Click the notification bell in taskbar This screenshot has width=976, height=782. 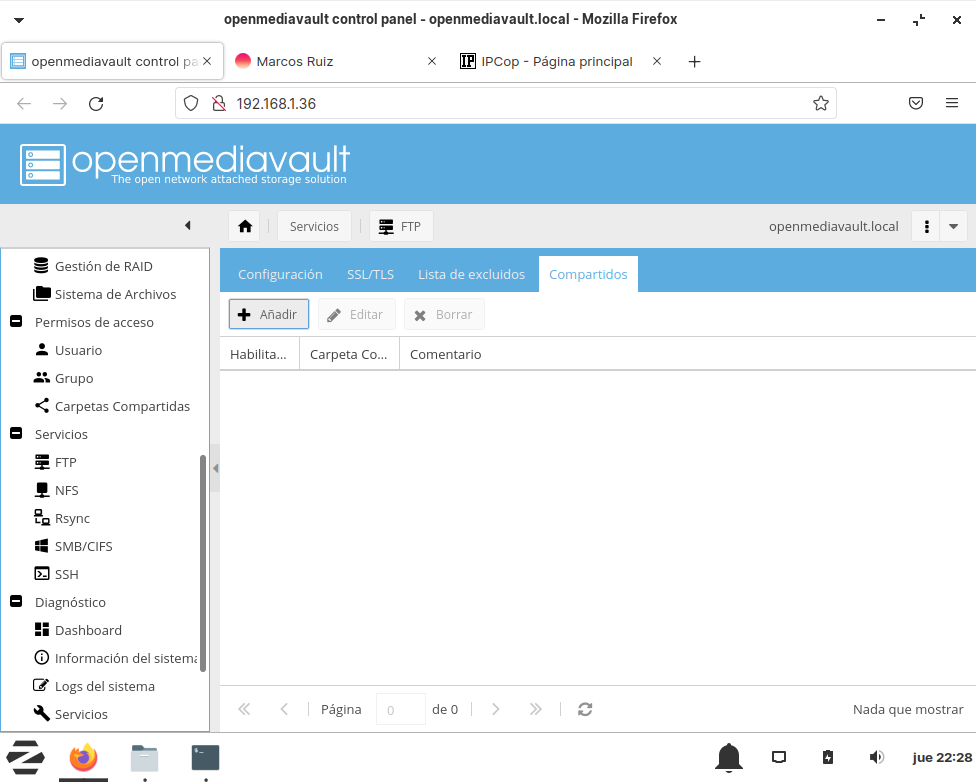tap(729, 757)
